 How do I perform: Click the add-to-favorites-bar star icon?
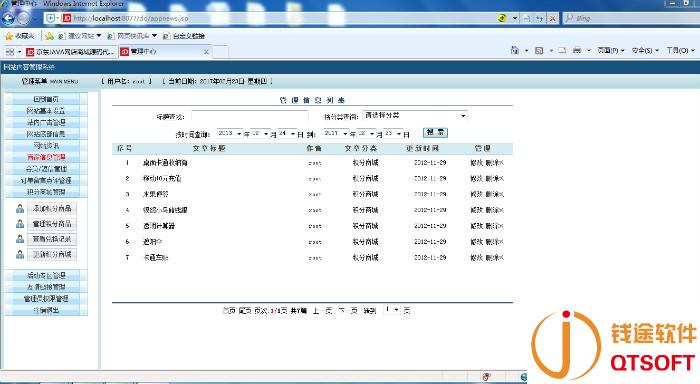(49, 36)
